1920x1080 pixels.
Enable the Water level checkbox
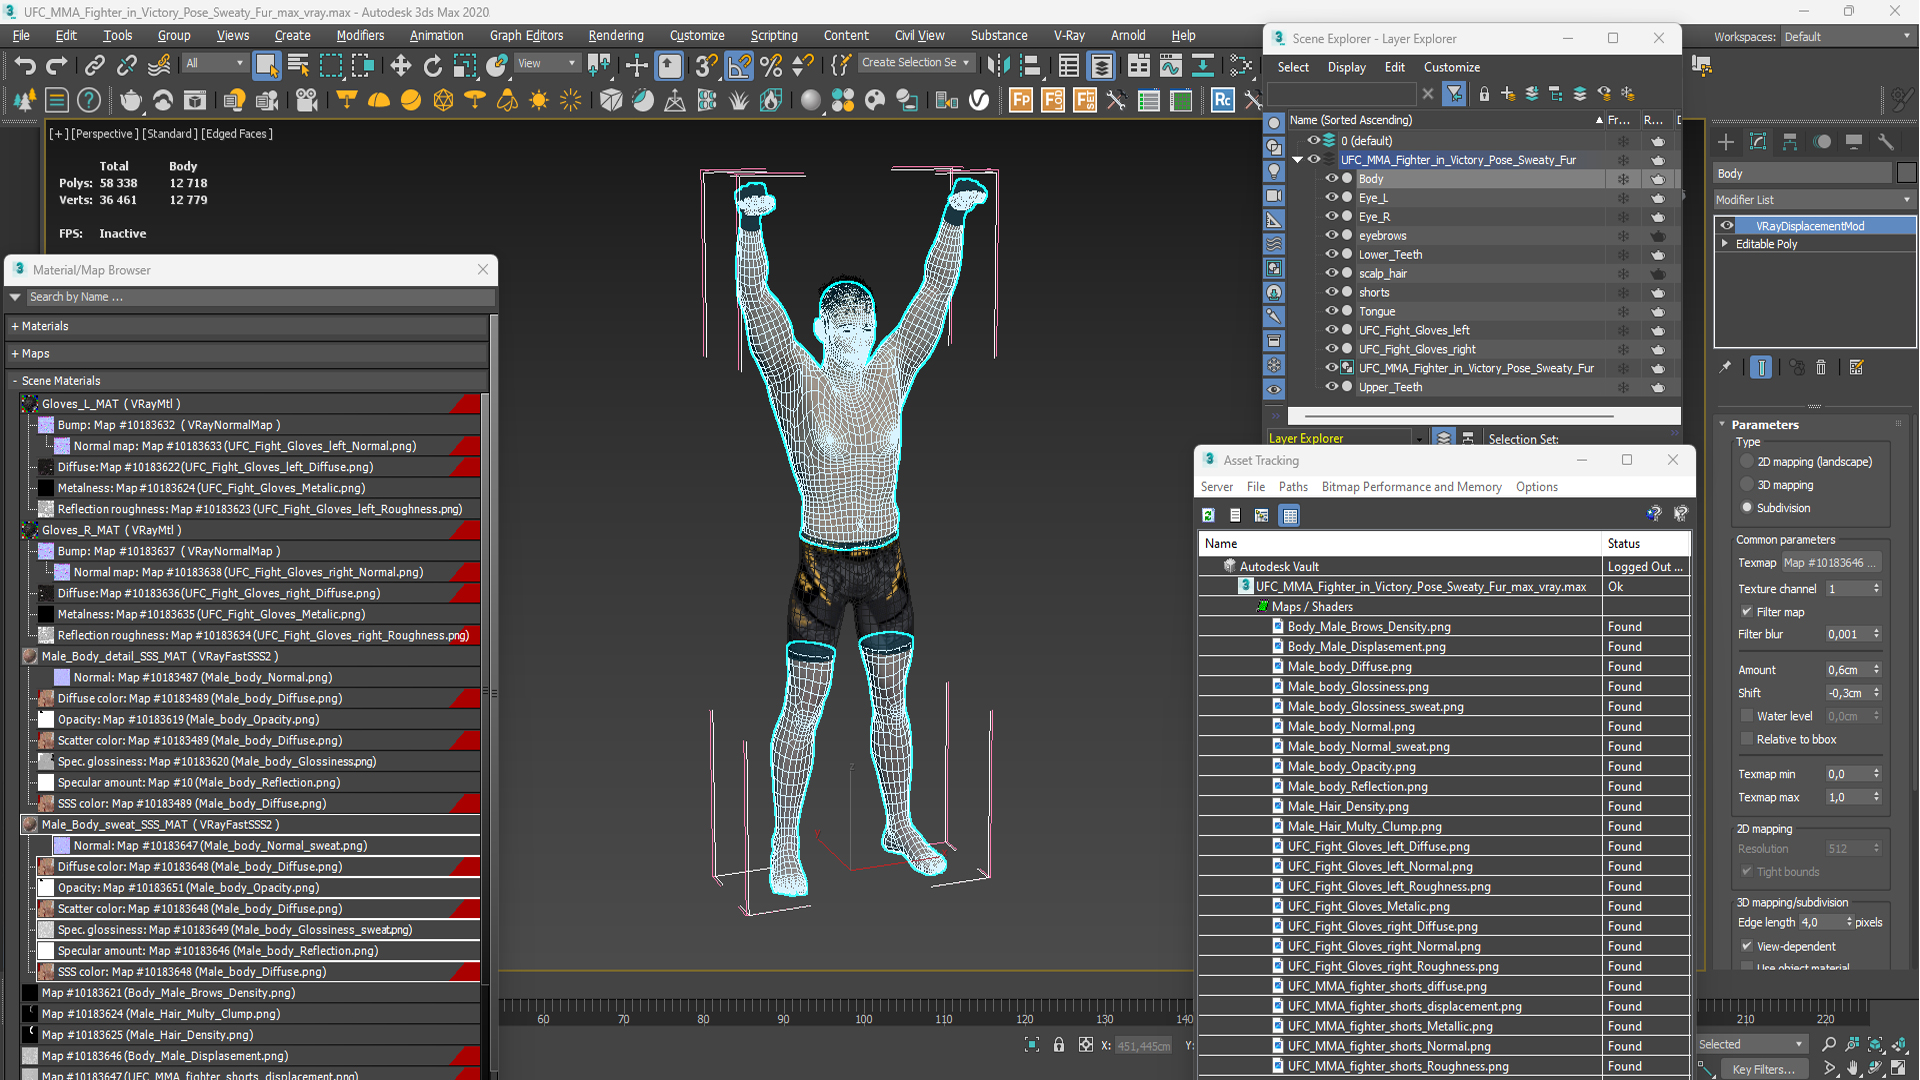pos(1747,715)
